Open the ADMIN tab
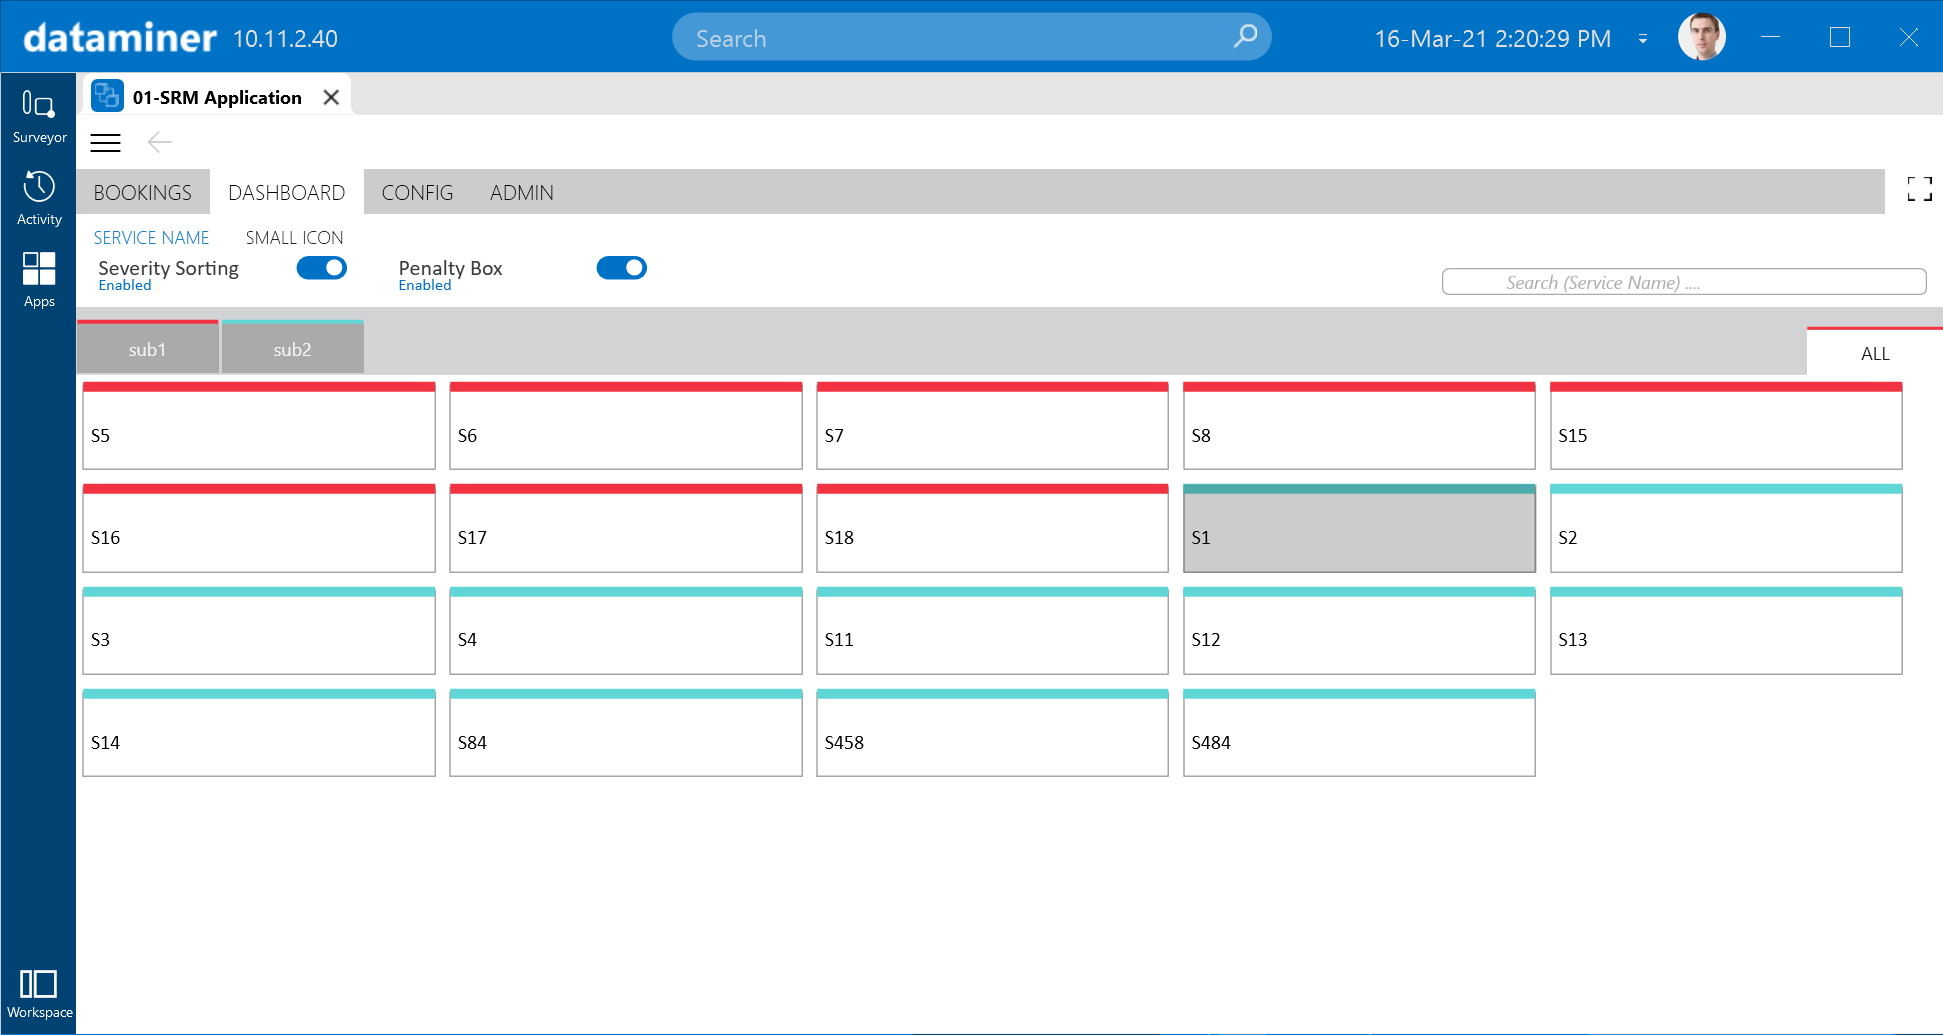The image size is (1943, 1035). coord(521,192)
